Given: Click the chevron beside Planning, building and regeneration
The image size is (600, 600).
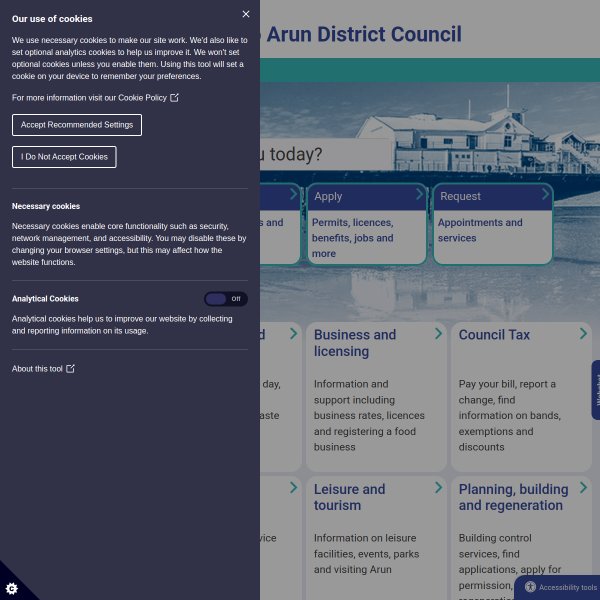Looking at the screenshot, I should point(583,488).
